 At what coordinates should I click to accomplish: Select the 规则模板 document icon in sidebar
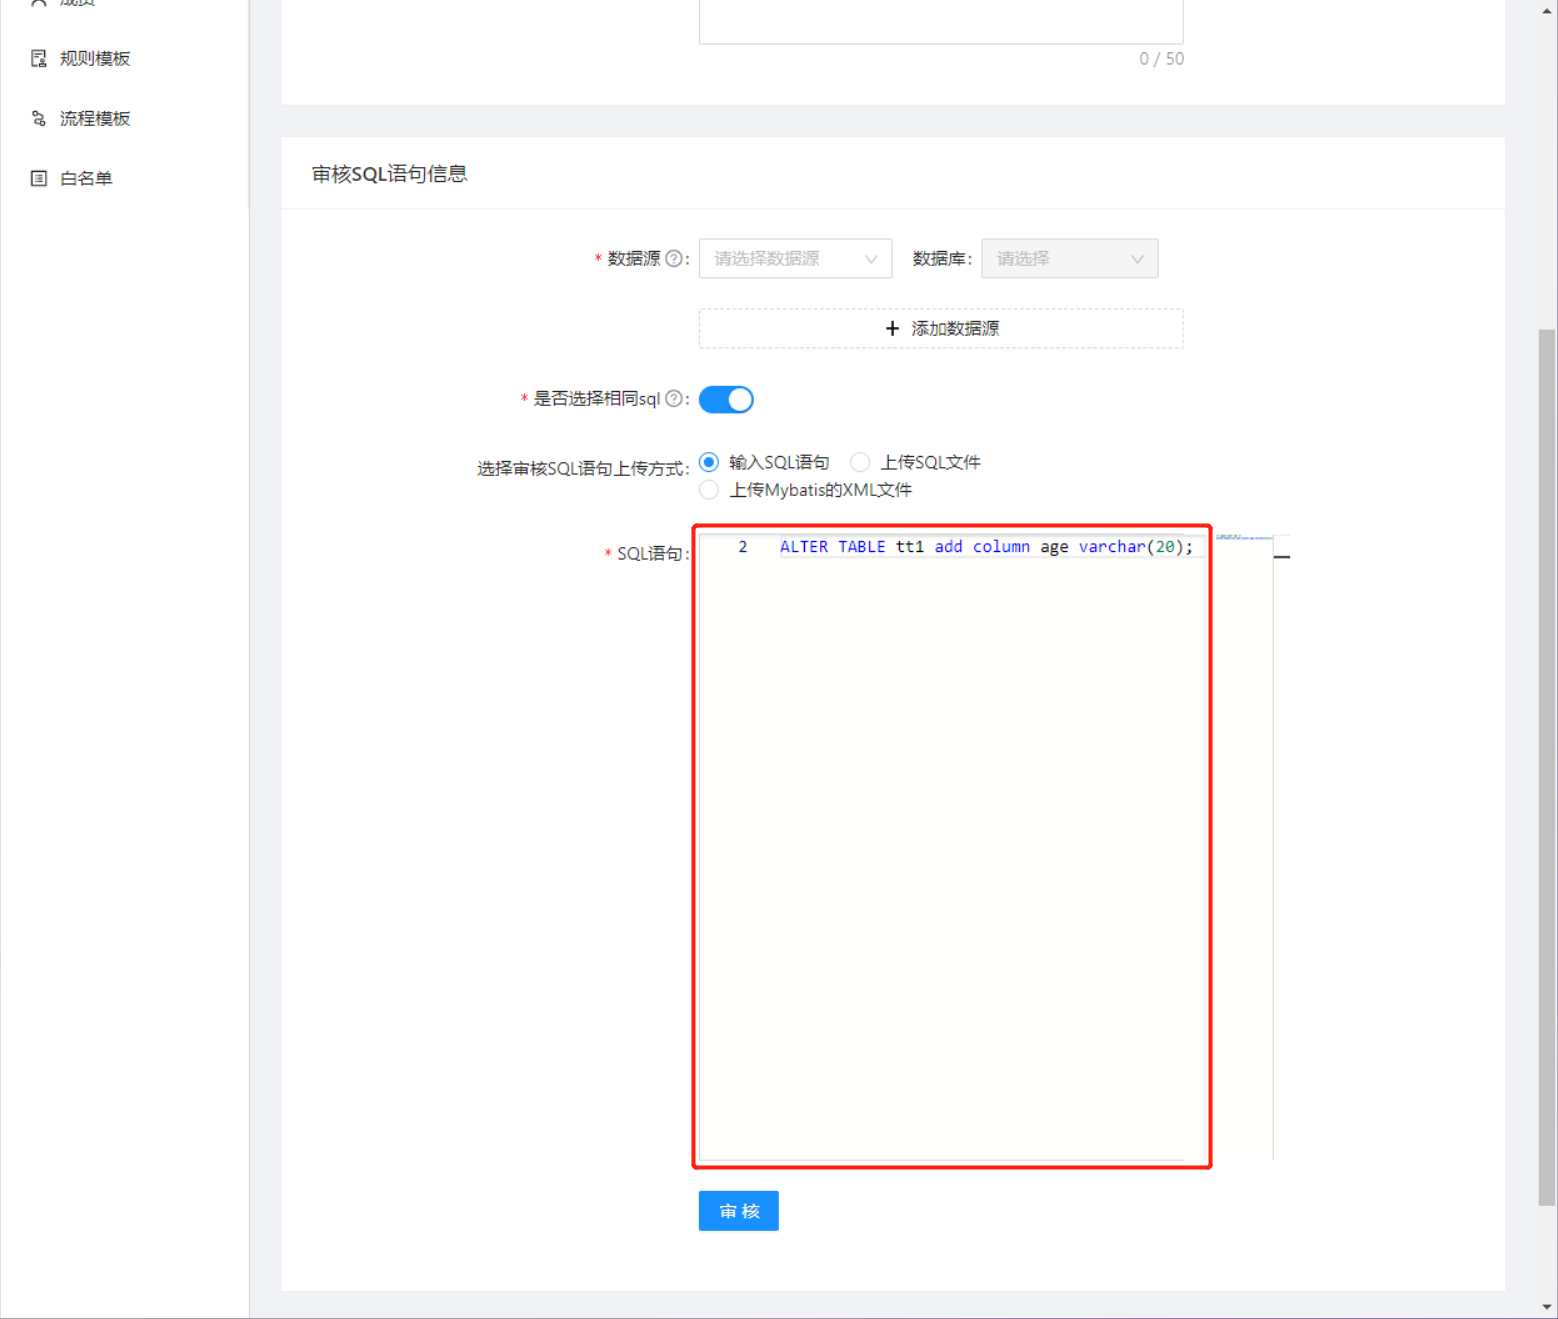click(x=38, y=58)
